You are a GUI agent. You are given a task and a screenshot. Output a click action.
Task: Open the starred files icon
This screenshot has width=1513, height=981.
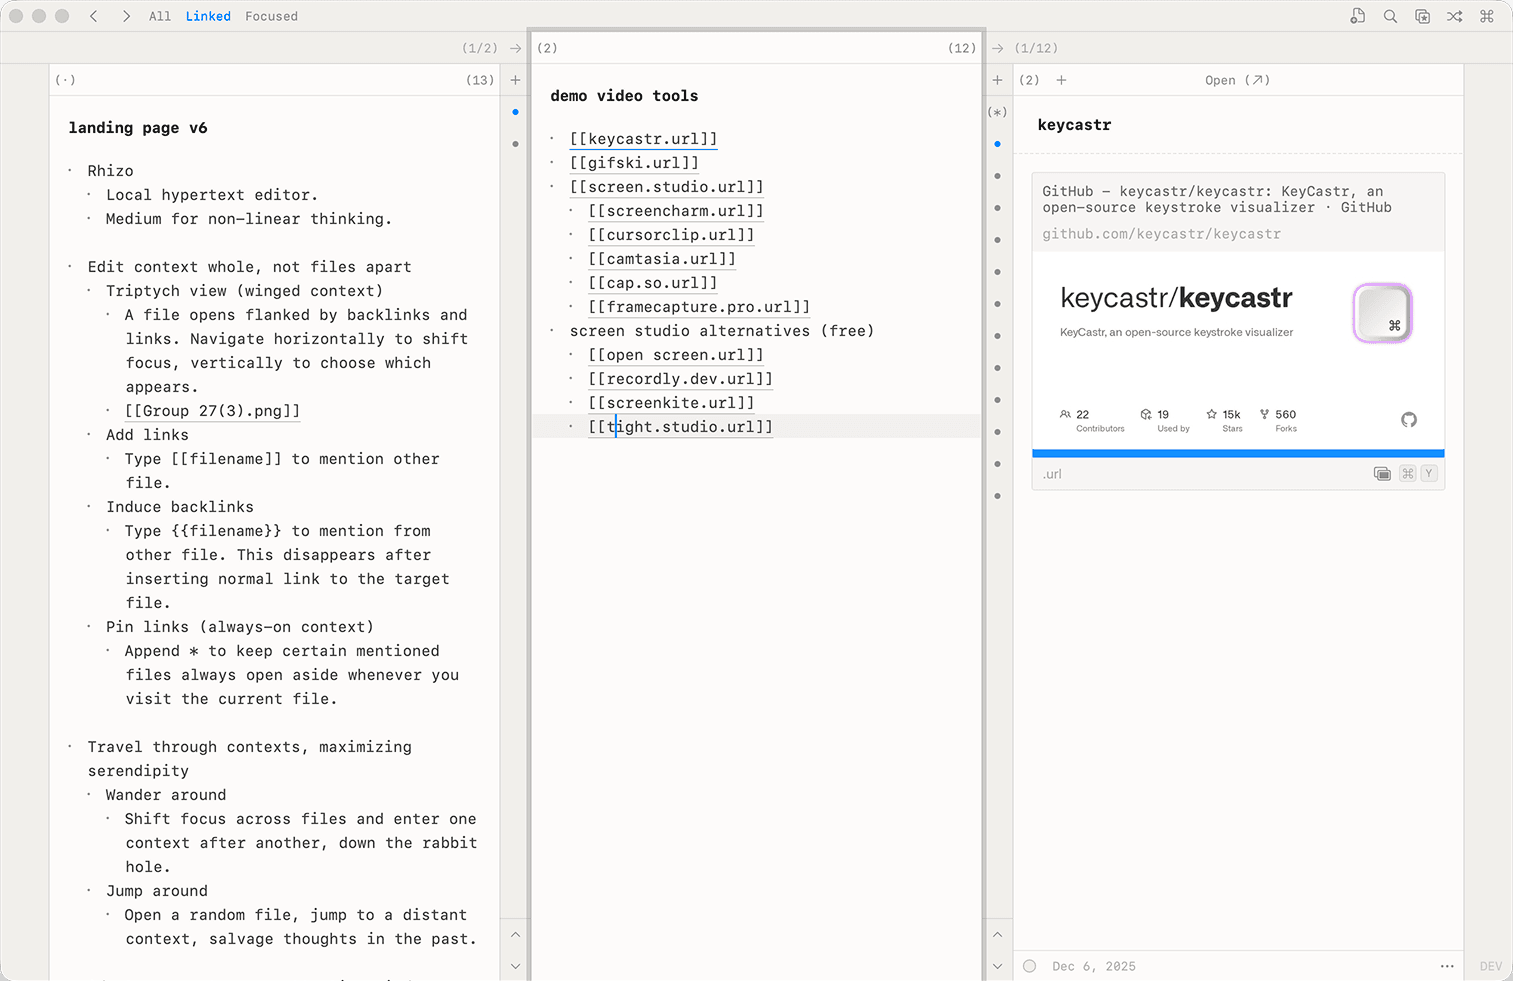point(1422,16)
